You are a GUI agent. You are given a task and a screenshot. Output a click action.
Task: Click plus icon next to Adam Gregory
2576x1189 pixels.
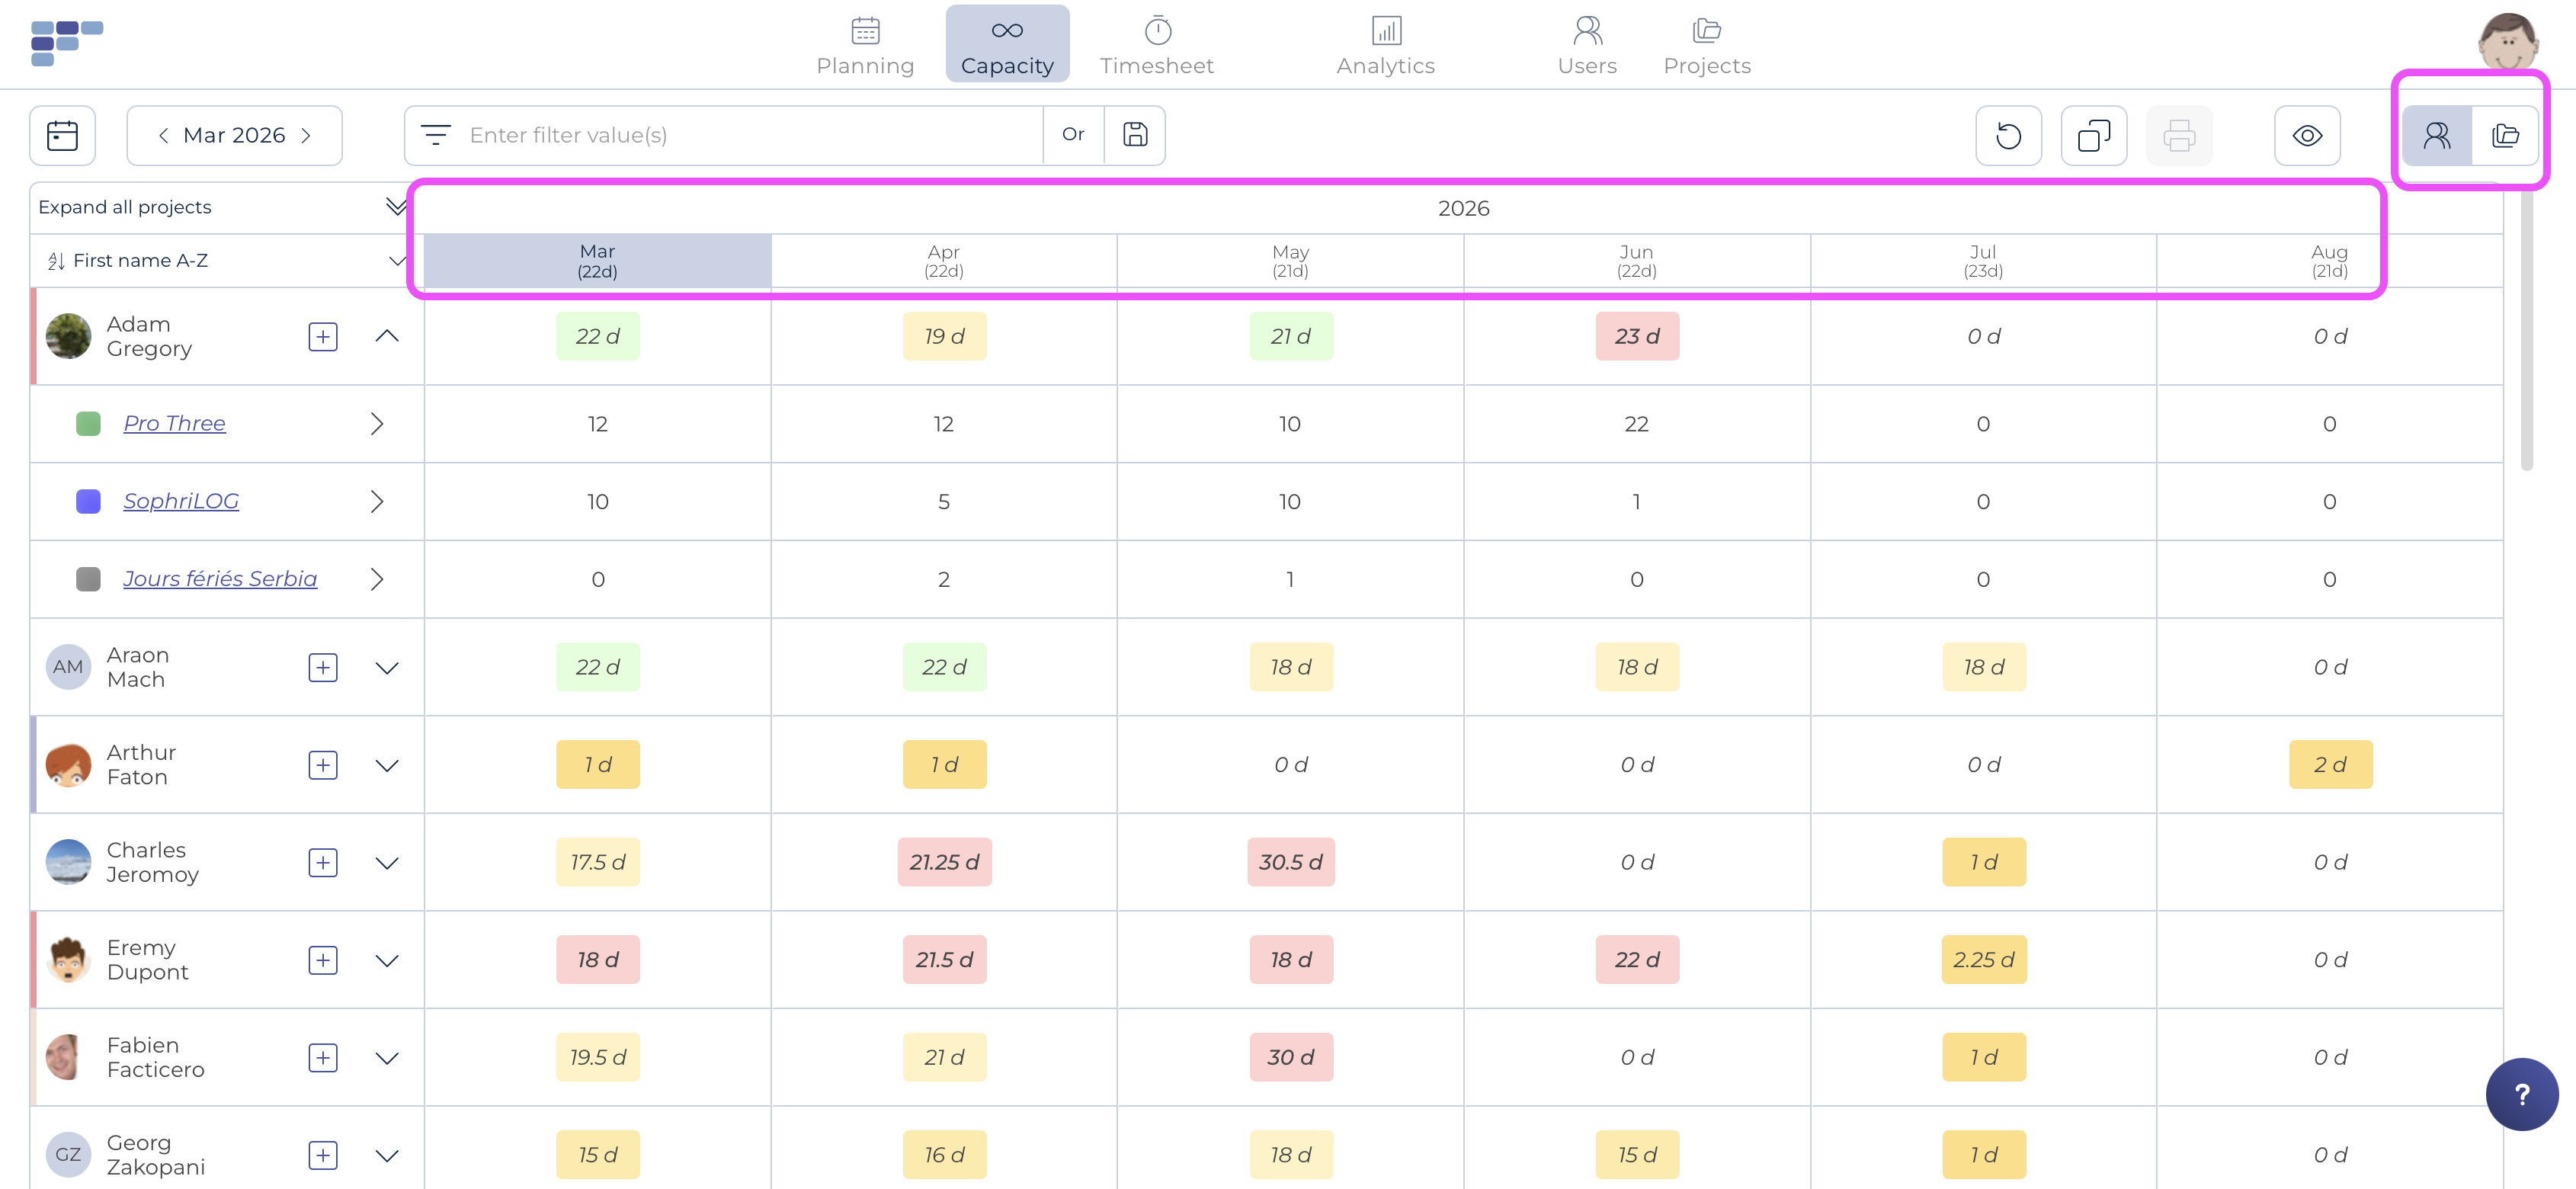pyautogui.click(x=322, y=337)
